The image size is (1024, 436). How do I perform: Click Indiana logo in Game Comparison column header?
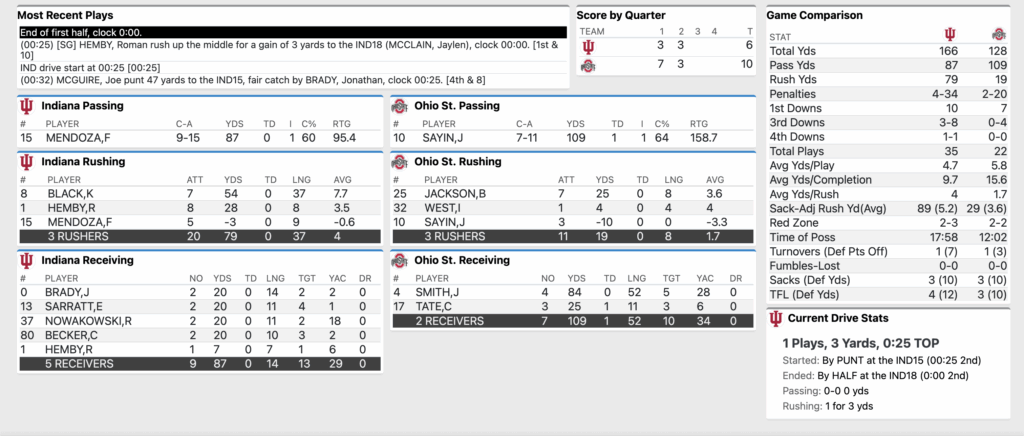[x=948, y=36]
